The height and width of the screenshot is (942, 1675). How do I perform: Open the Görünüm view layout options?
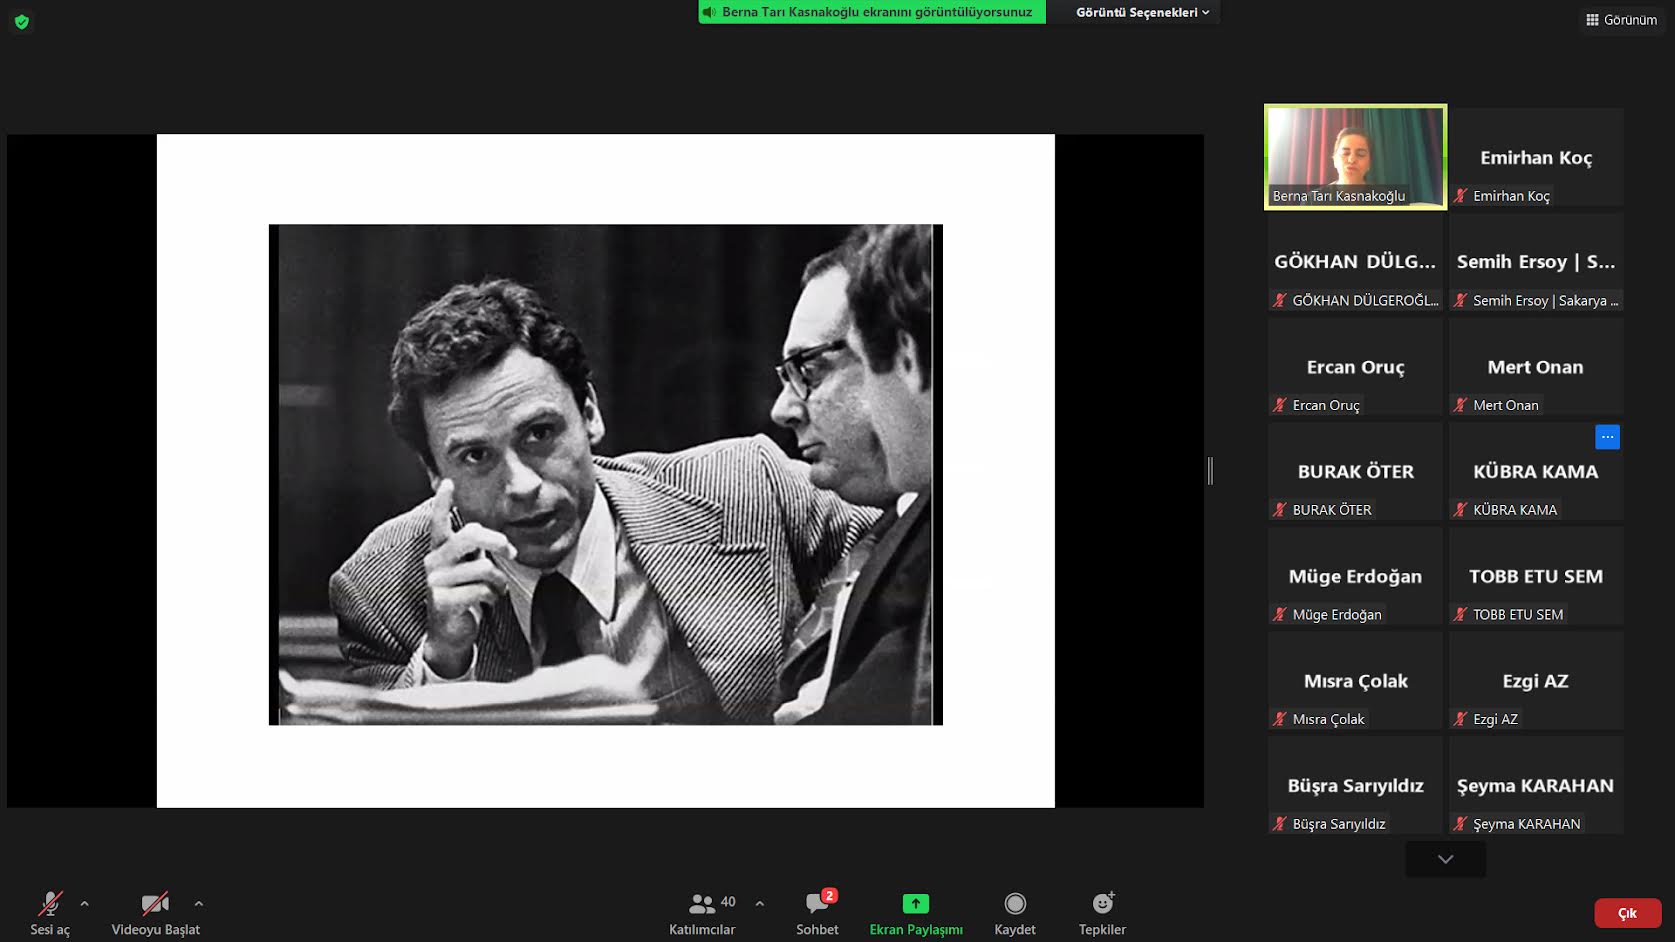[1621, 20]
